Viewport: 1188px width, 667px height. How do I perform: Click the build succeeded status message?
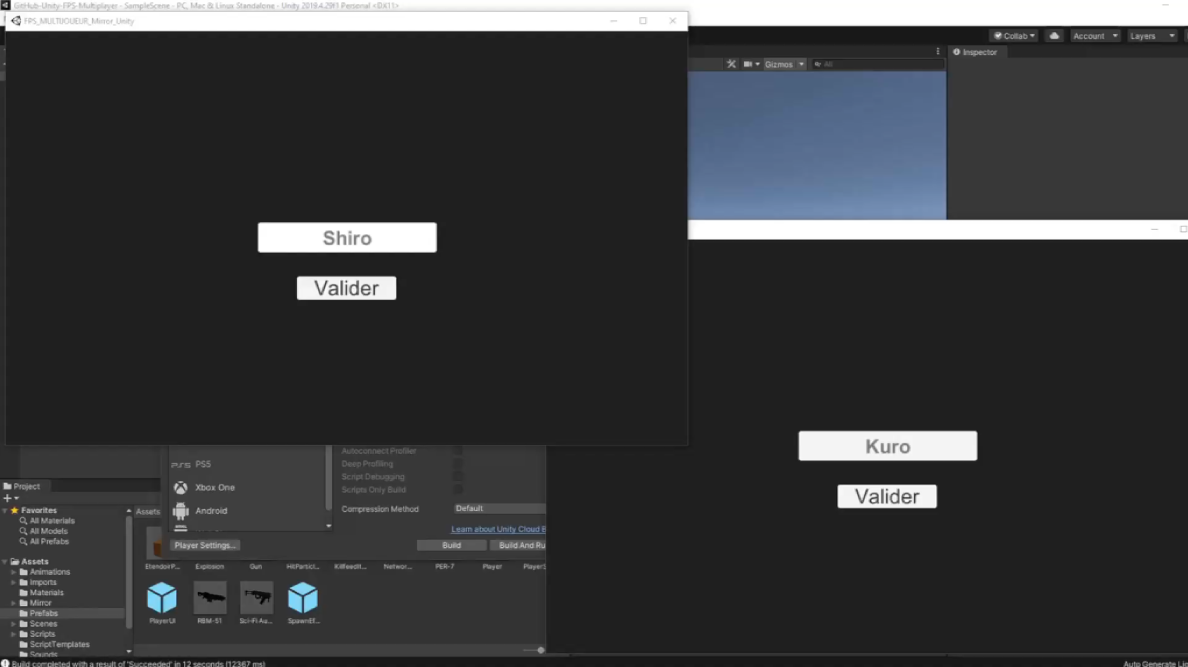(138, 663)
